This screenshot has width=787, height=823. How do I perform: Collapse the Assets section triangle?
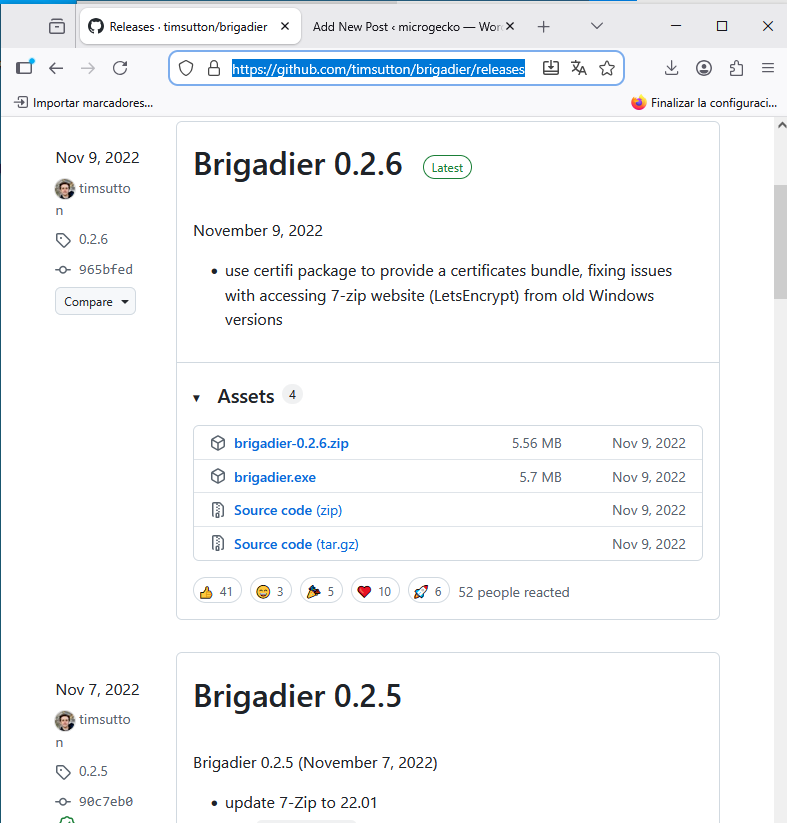[197, 398]
